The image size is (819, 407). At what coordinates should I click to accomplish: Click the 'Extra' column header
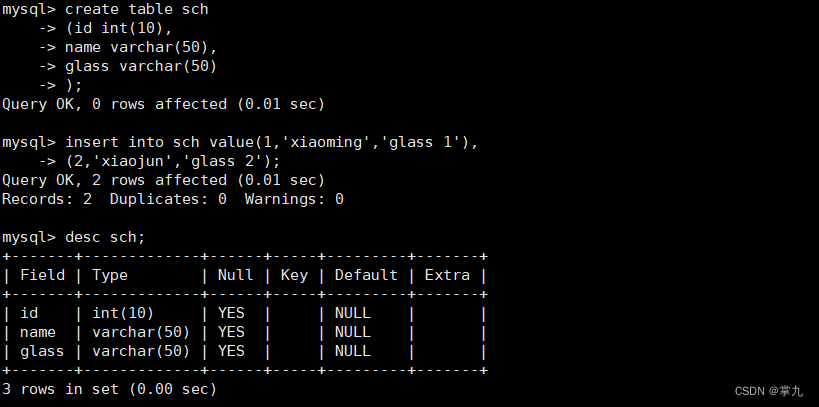coord(447,275)
